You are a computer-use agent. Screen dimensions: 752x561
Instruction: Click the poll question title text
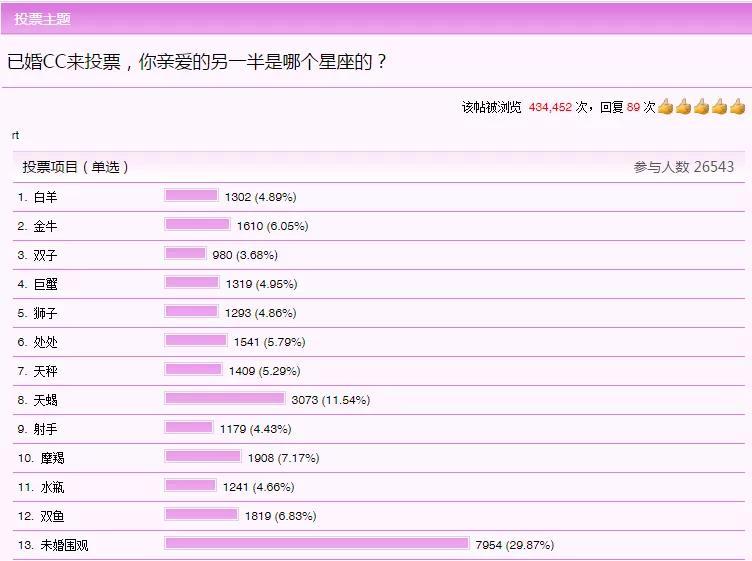click(x=197, y=62)
